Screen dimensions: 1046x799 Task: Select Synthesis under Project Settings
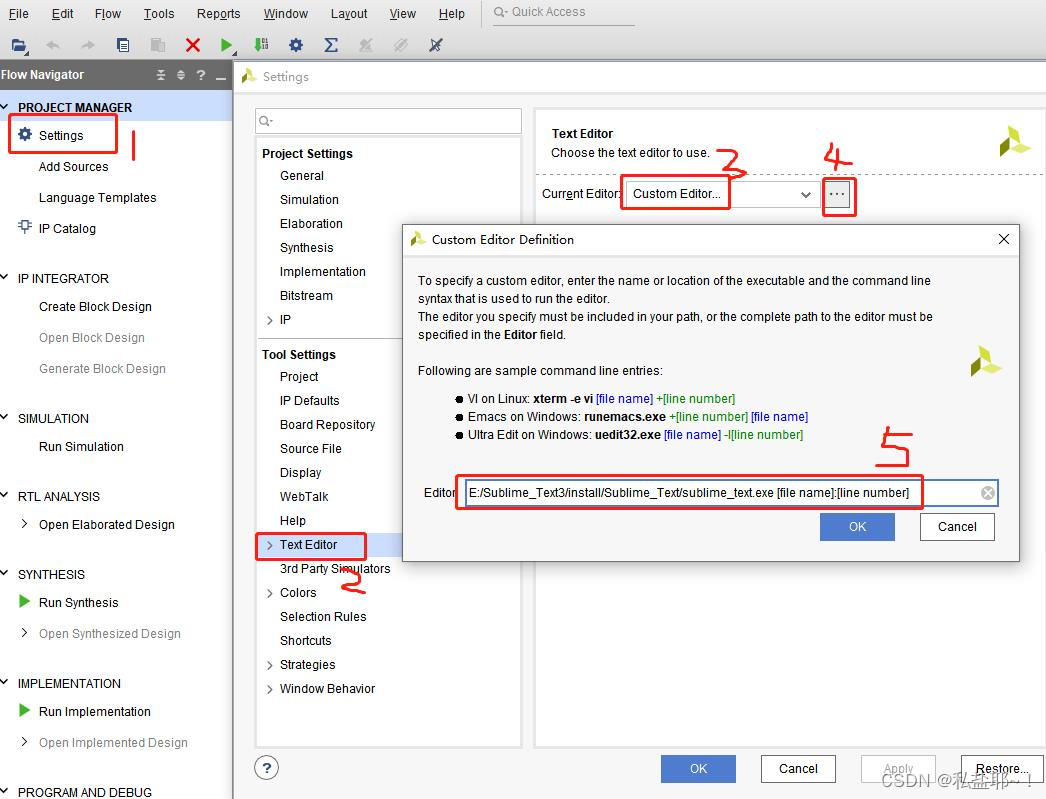[x=306, y=247]
